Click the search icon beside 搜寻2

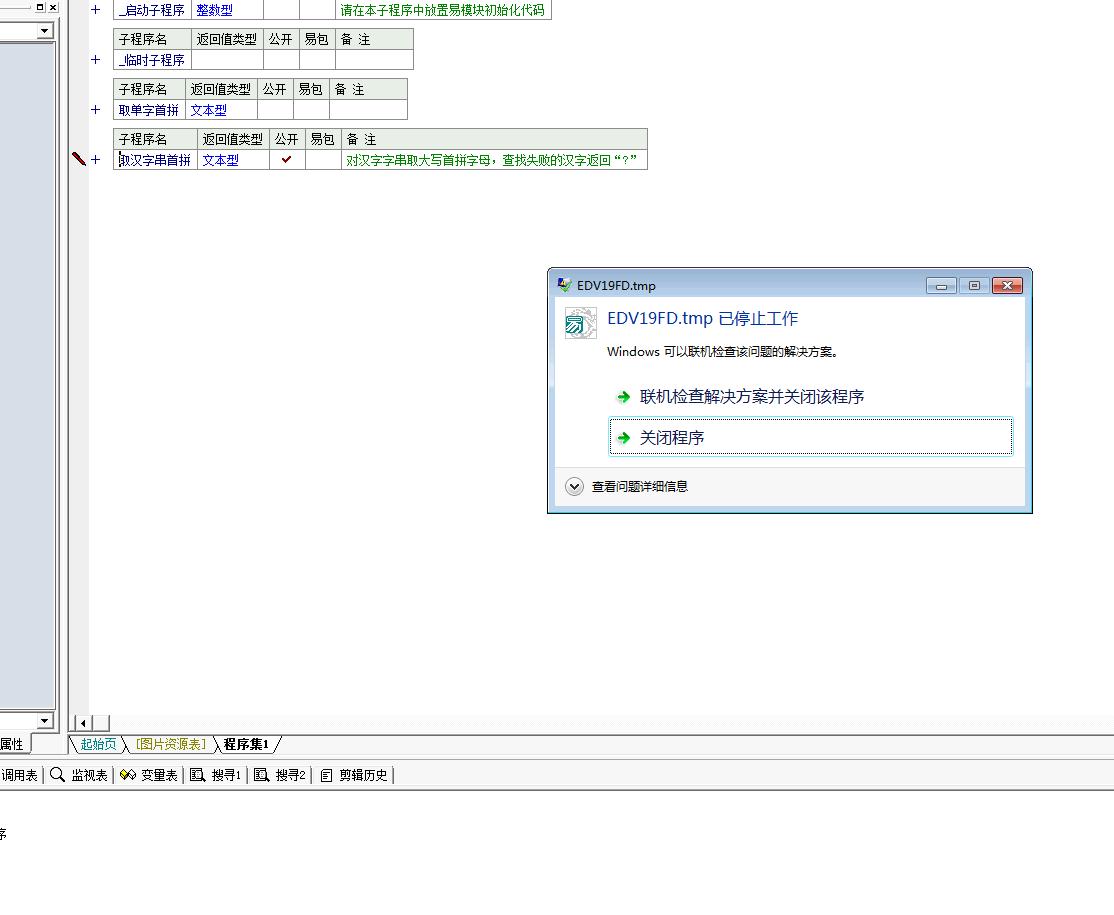point(261,775)
